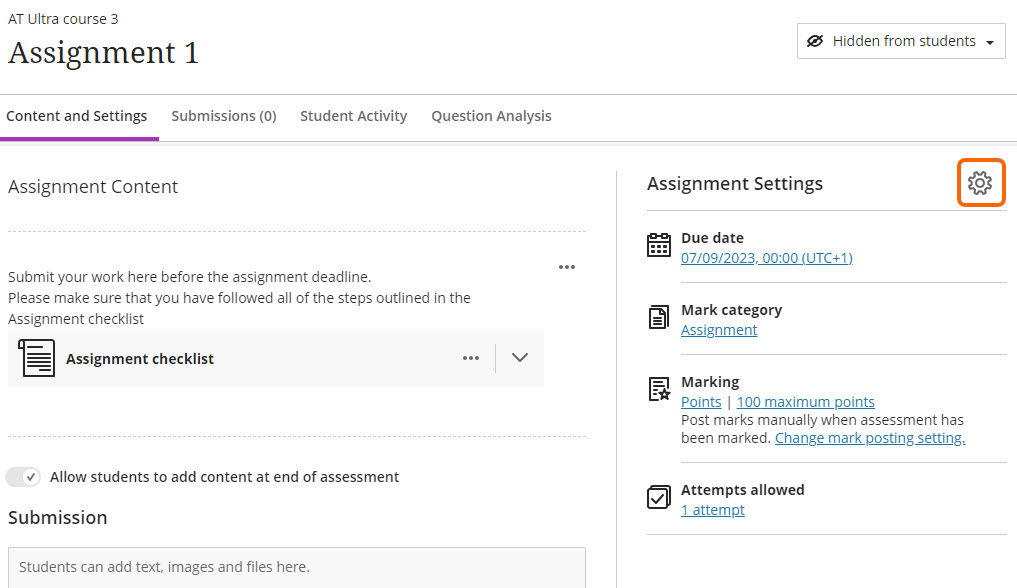Open three-dot menu above instructions text
The image size is (1017, 588).
click(x=567, y=267)
